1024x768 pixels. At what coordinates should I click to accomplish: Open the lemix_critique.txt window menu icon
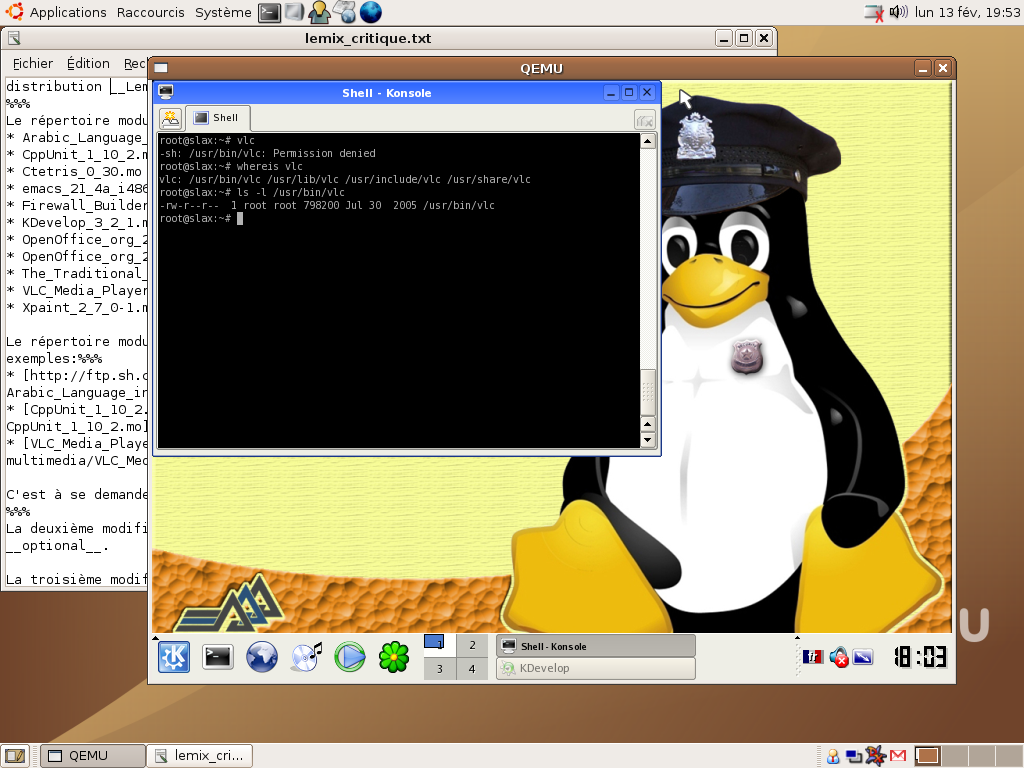tap(14, 38)
